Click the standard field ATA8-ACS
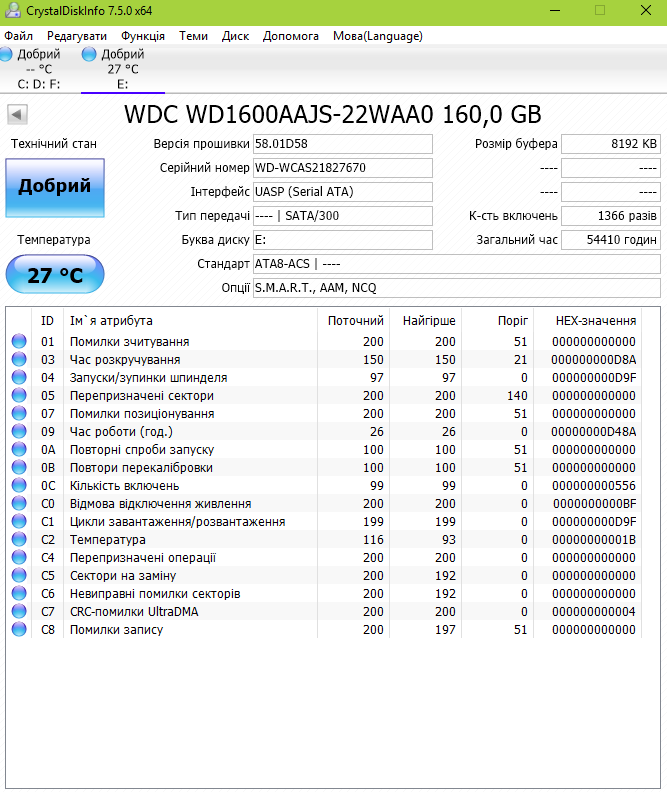Screen dimensions: 667x792 (457, 264)
